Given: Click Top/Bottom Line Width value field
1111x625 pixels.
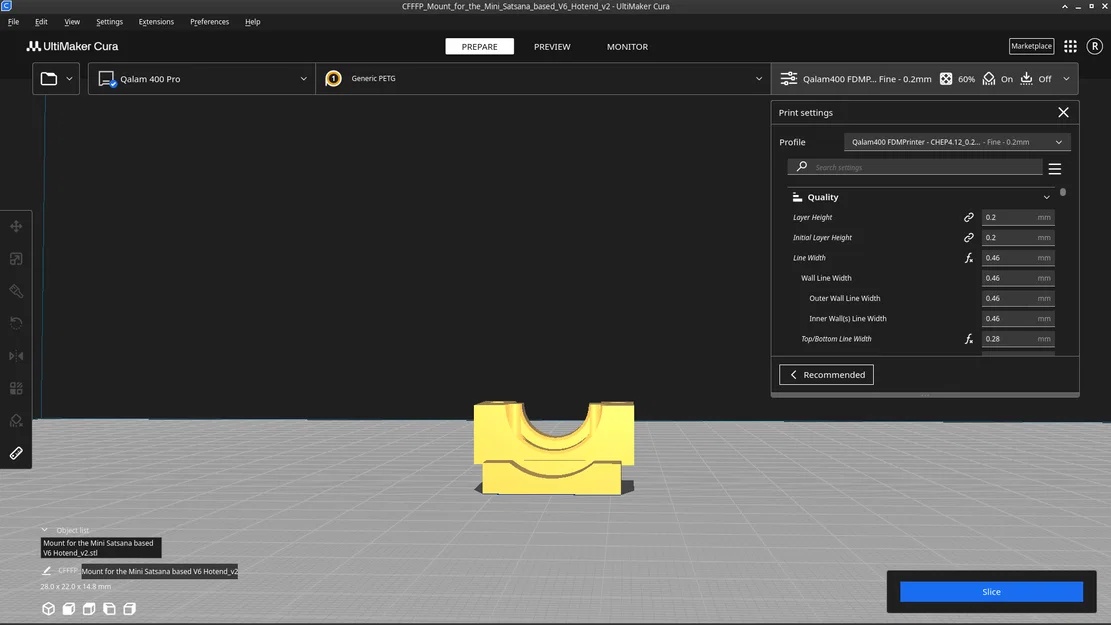Looking at the screenshot, I should (1017, 339).
